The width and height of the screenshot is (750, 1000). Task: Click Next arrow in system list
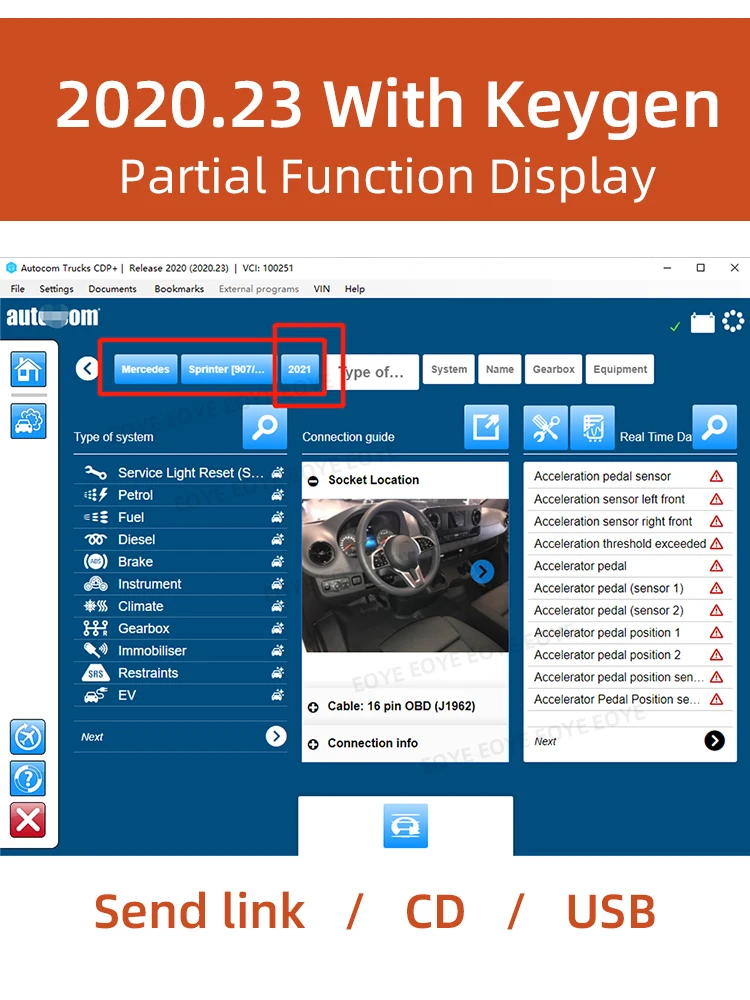(276, 737)
